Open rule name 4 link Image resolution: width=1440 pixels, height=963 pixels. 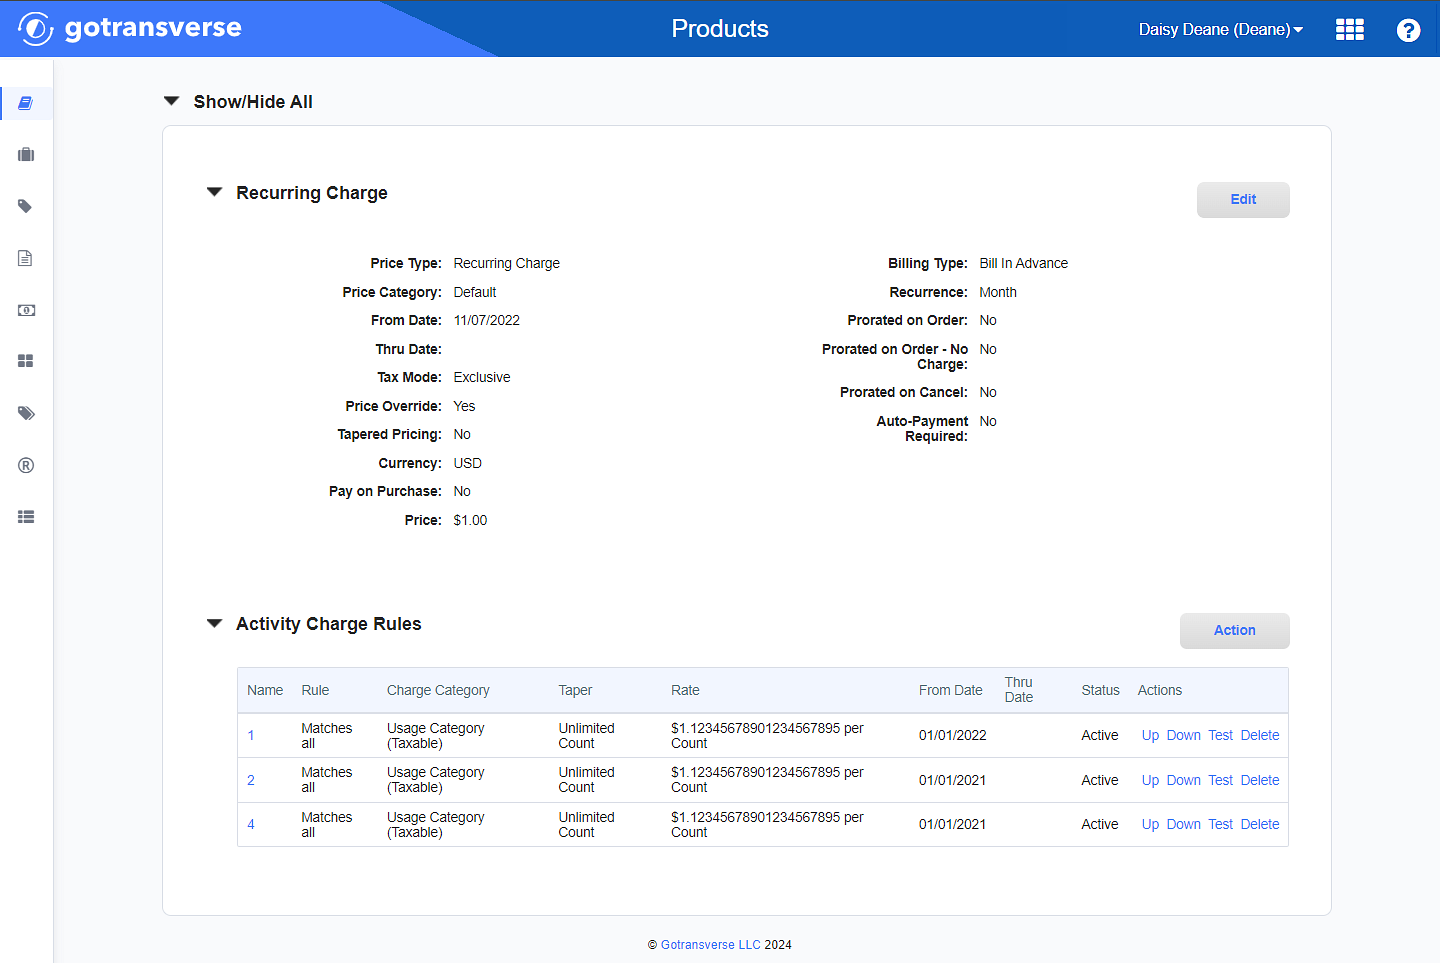click(251, 824)
